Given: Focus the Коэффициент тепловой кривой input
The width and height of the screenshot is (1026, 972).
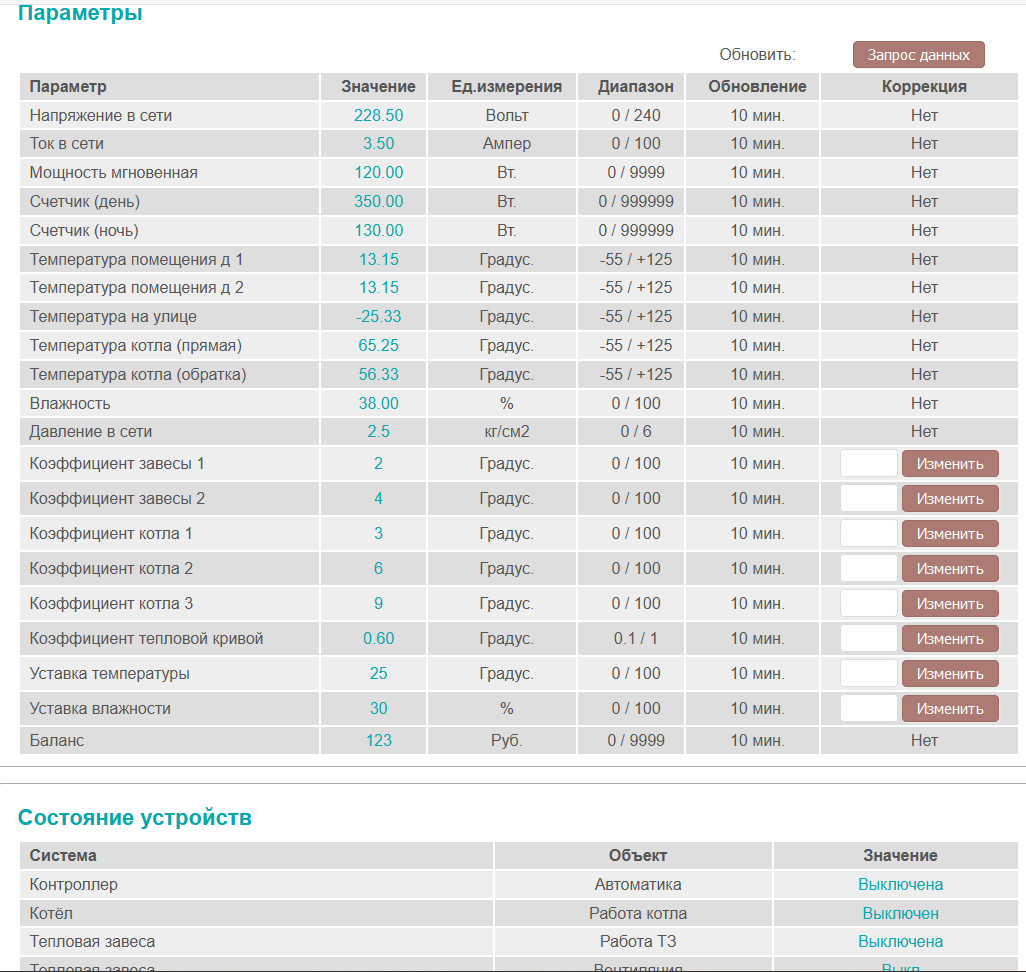Looking at the screenshot, I should (x=868, y=639).
